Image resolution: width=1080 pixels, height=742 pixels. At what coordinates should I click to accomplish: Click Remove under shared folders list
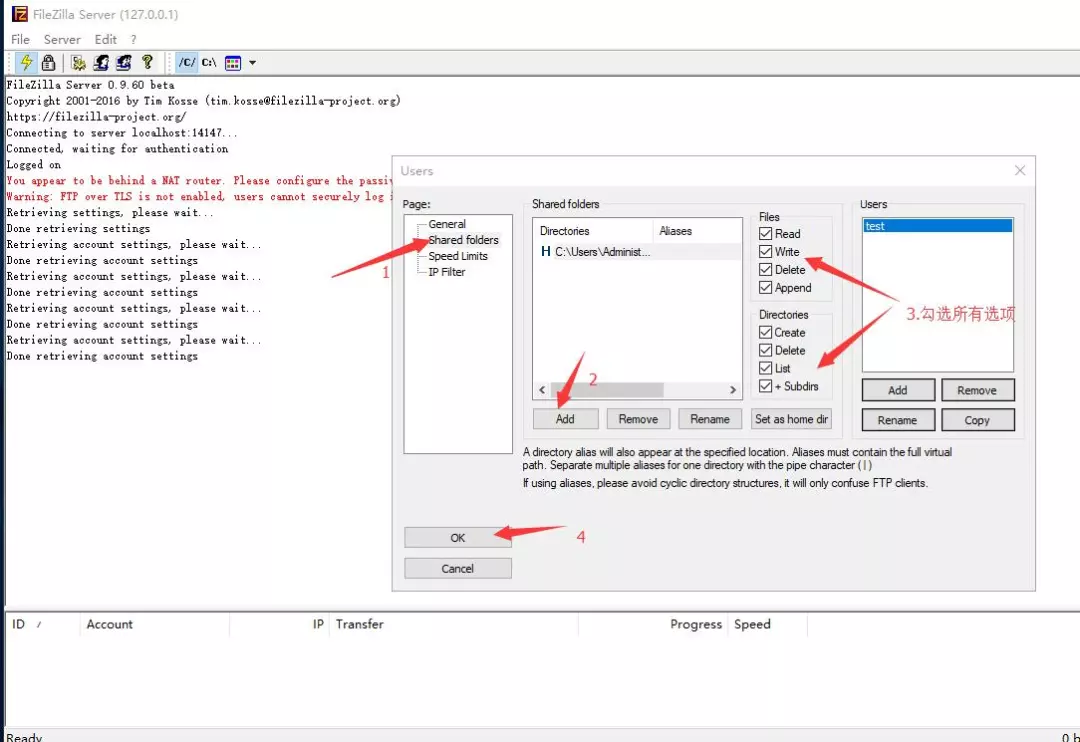638,419
